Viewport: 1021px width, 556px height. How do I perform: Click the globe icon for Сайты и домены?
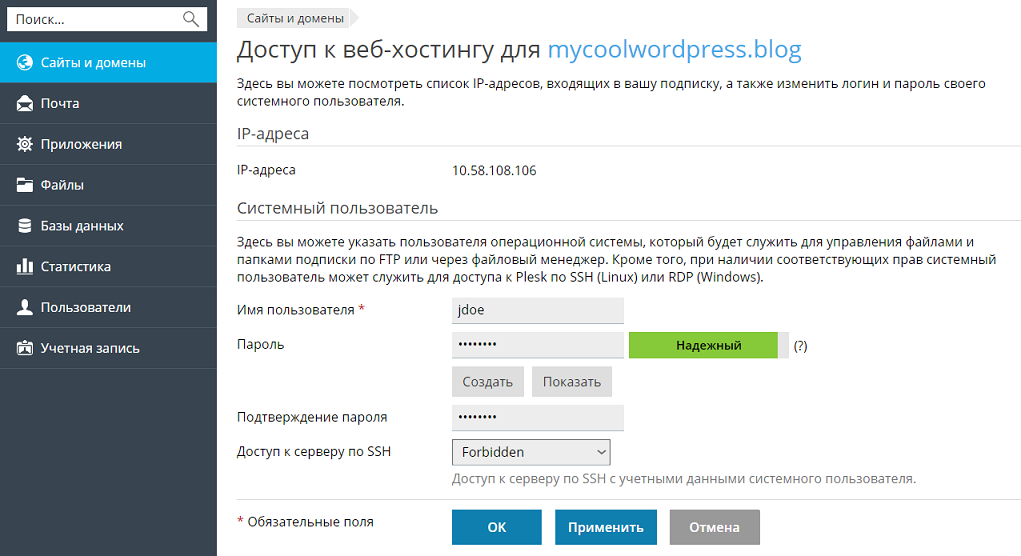click(25, 63)
